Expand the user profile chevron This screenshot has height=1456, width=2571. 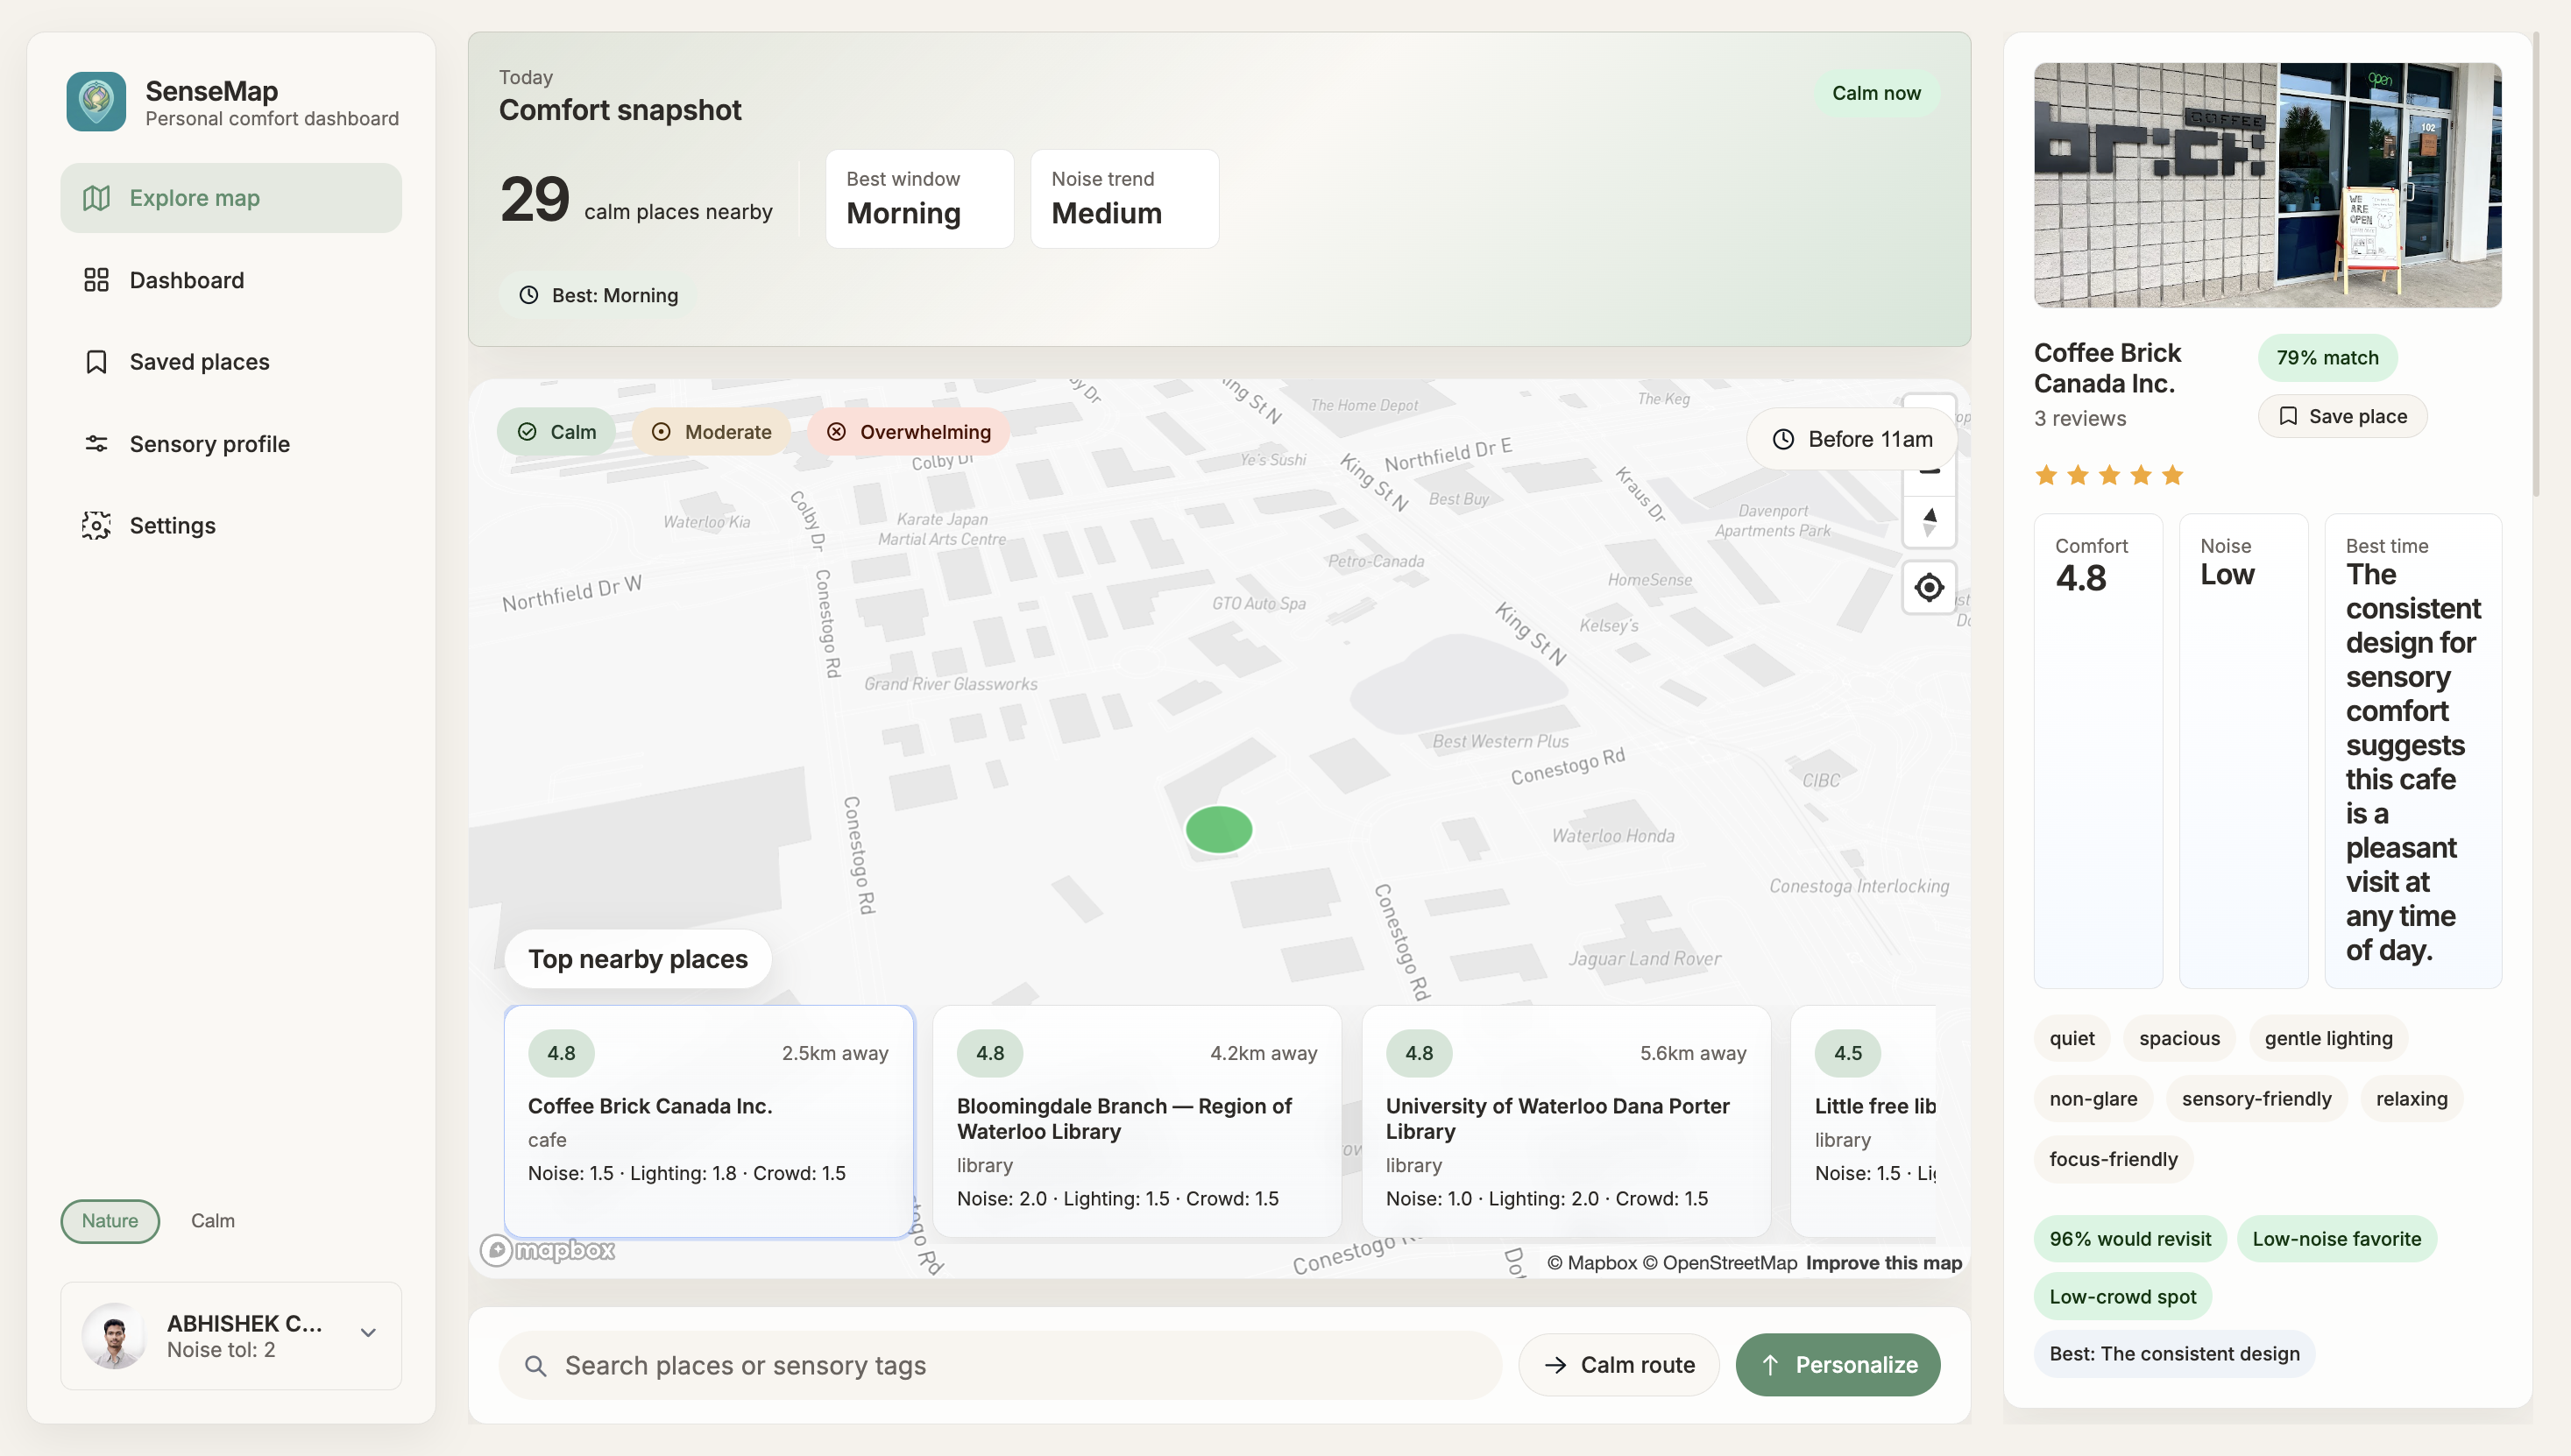(368, 1333)
